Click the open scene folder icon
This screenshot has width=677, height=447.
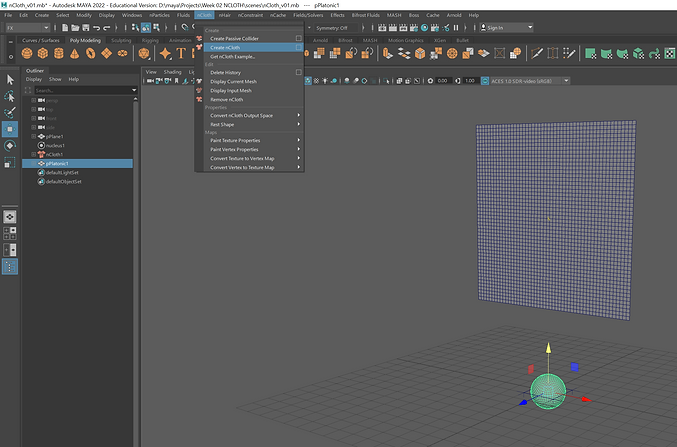(x=75, y=28)
